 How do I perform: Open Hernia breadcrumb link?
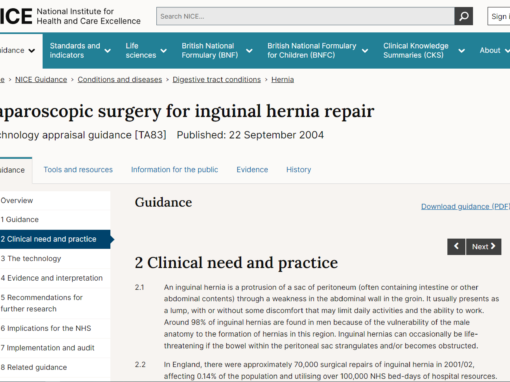click(x=283, y=80)
